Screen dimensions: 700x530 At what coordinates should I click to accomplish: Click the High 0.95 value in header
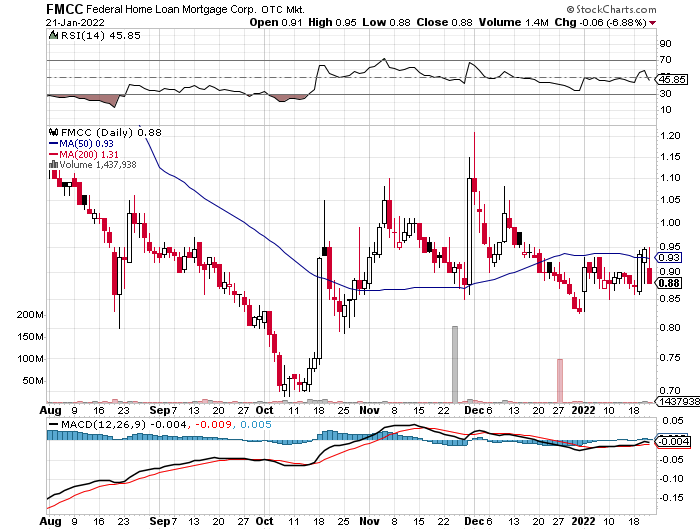tap(332, 22)
